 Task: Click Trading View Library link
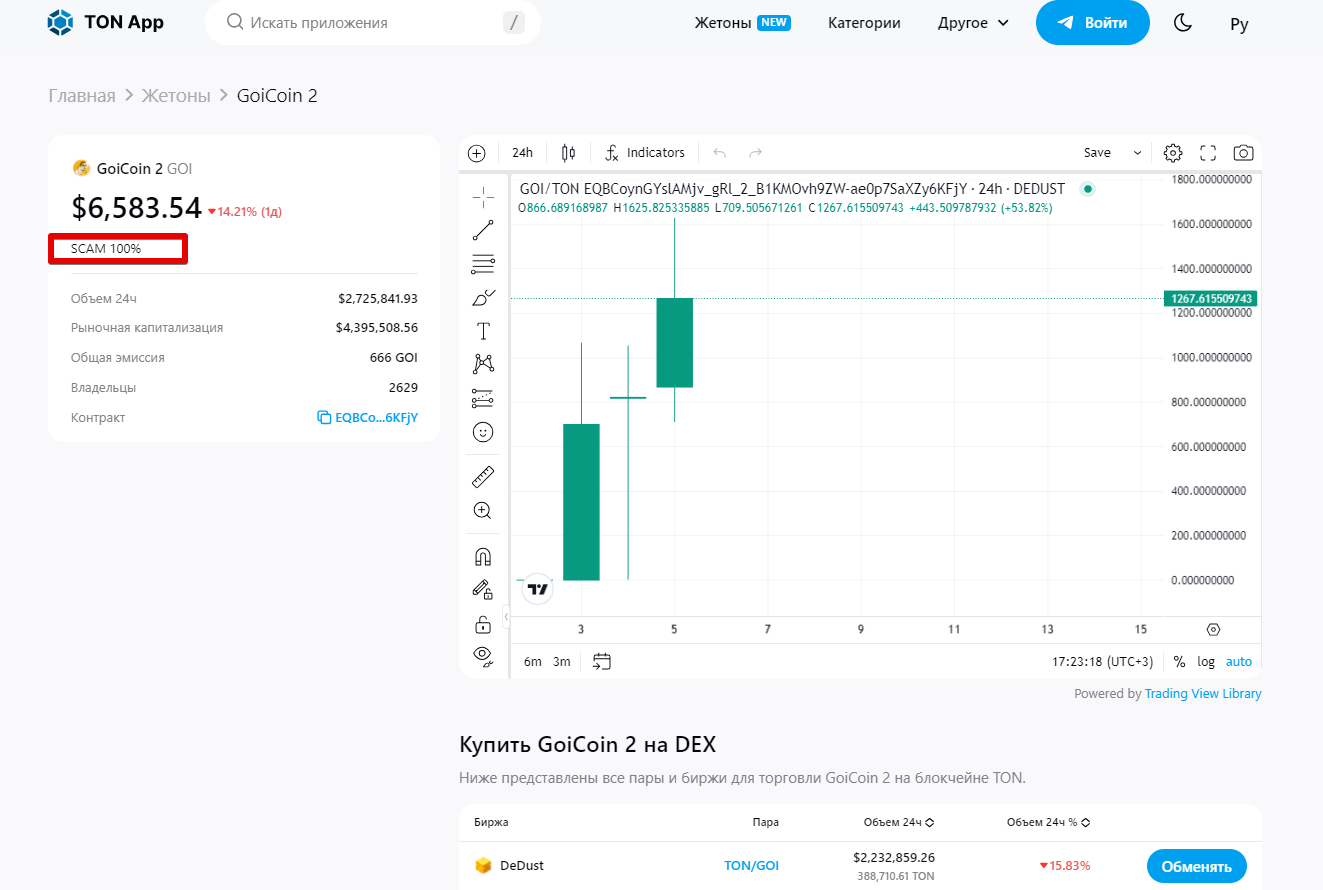coord(1203,693)
